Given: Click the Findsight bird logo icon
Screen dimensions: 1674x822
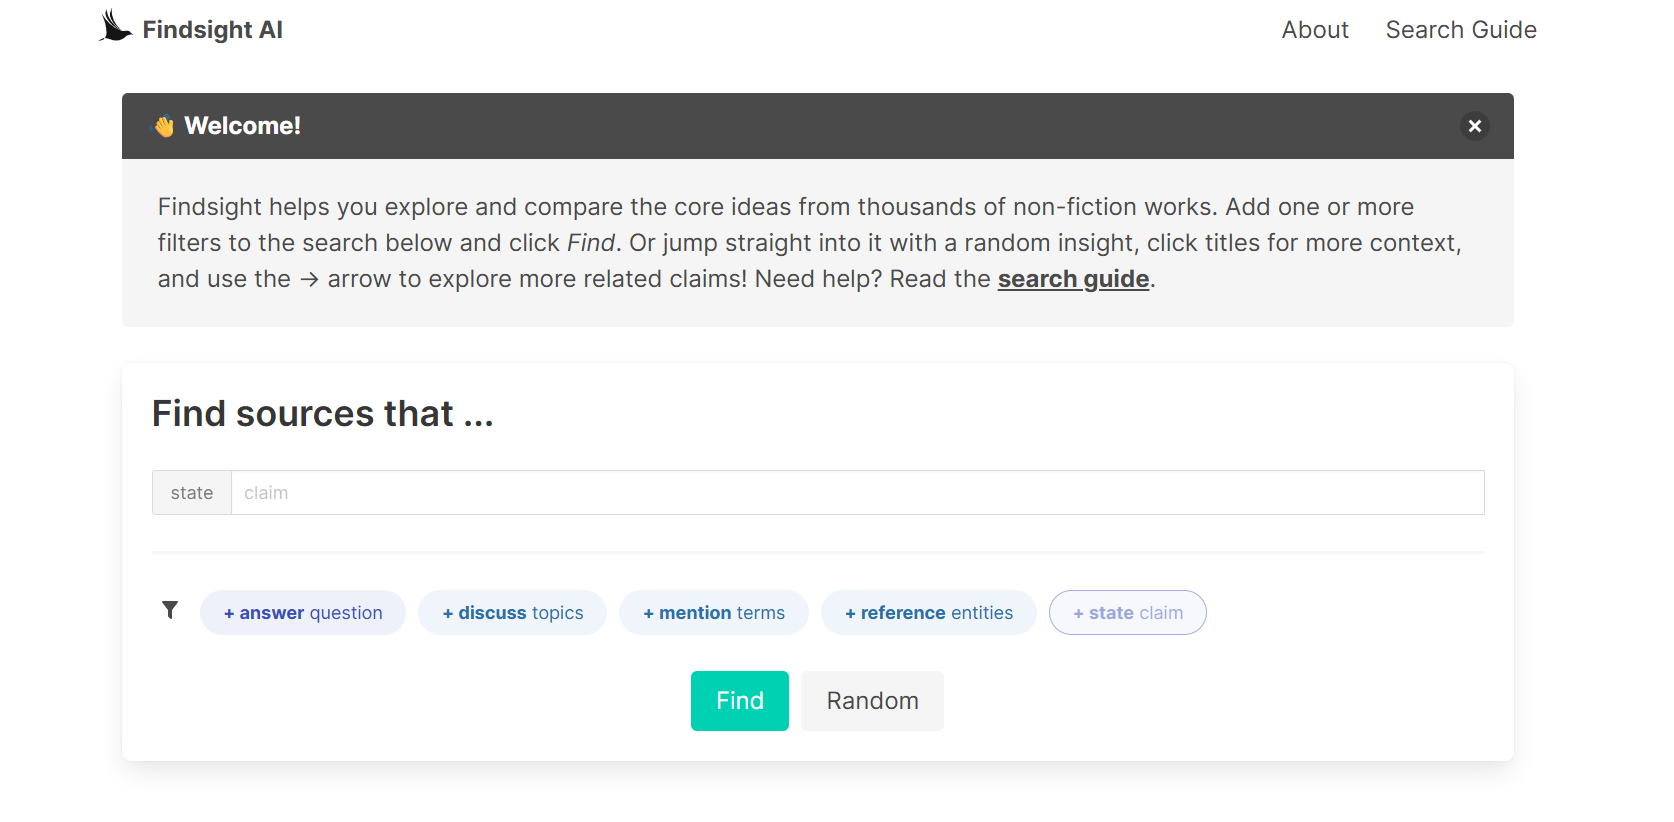Looking at the screenshot, I should pyautogui.click(x=116, y=27).
